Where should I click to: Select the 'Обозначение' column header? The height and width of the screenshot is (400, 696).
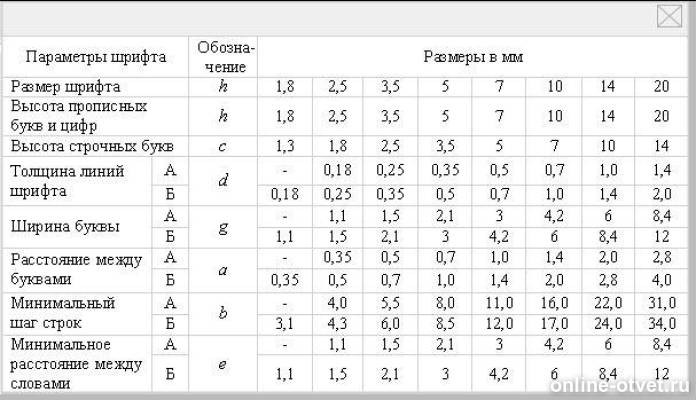(225, 57)
